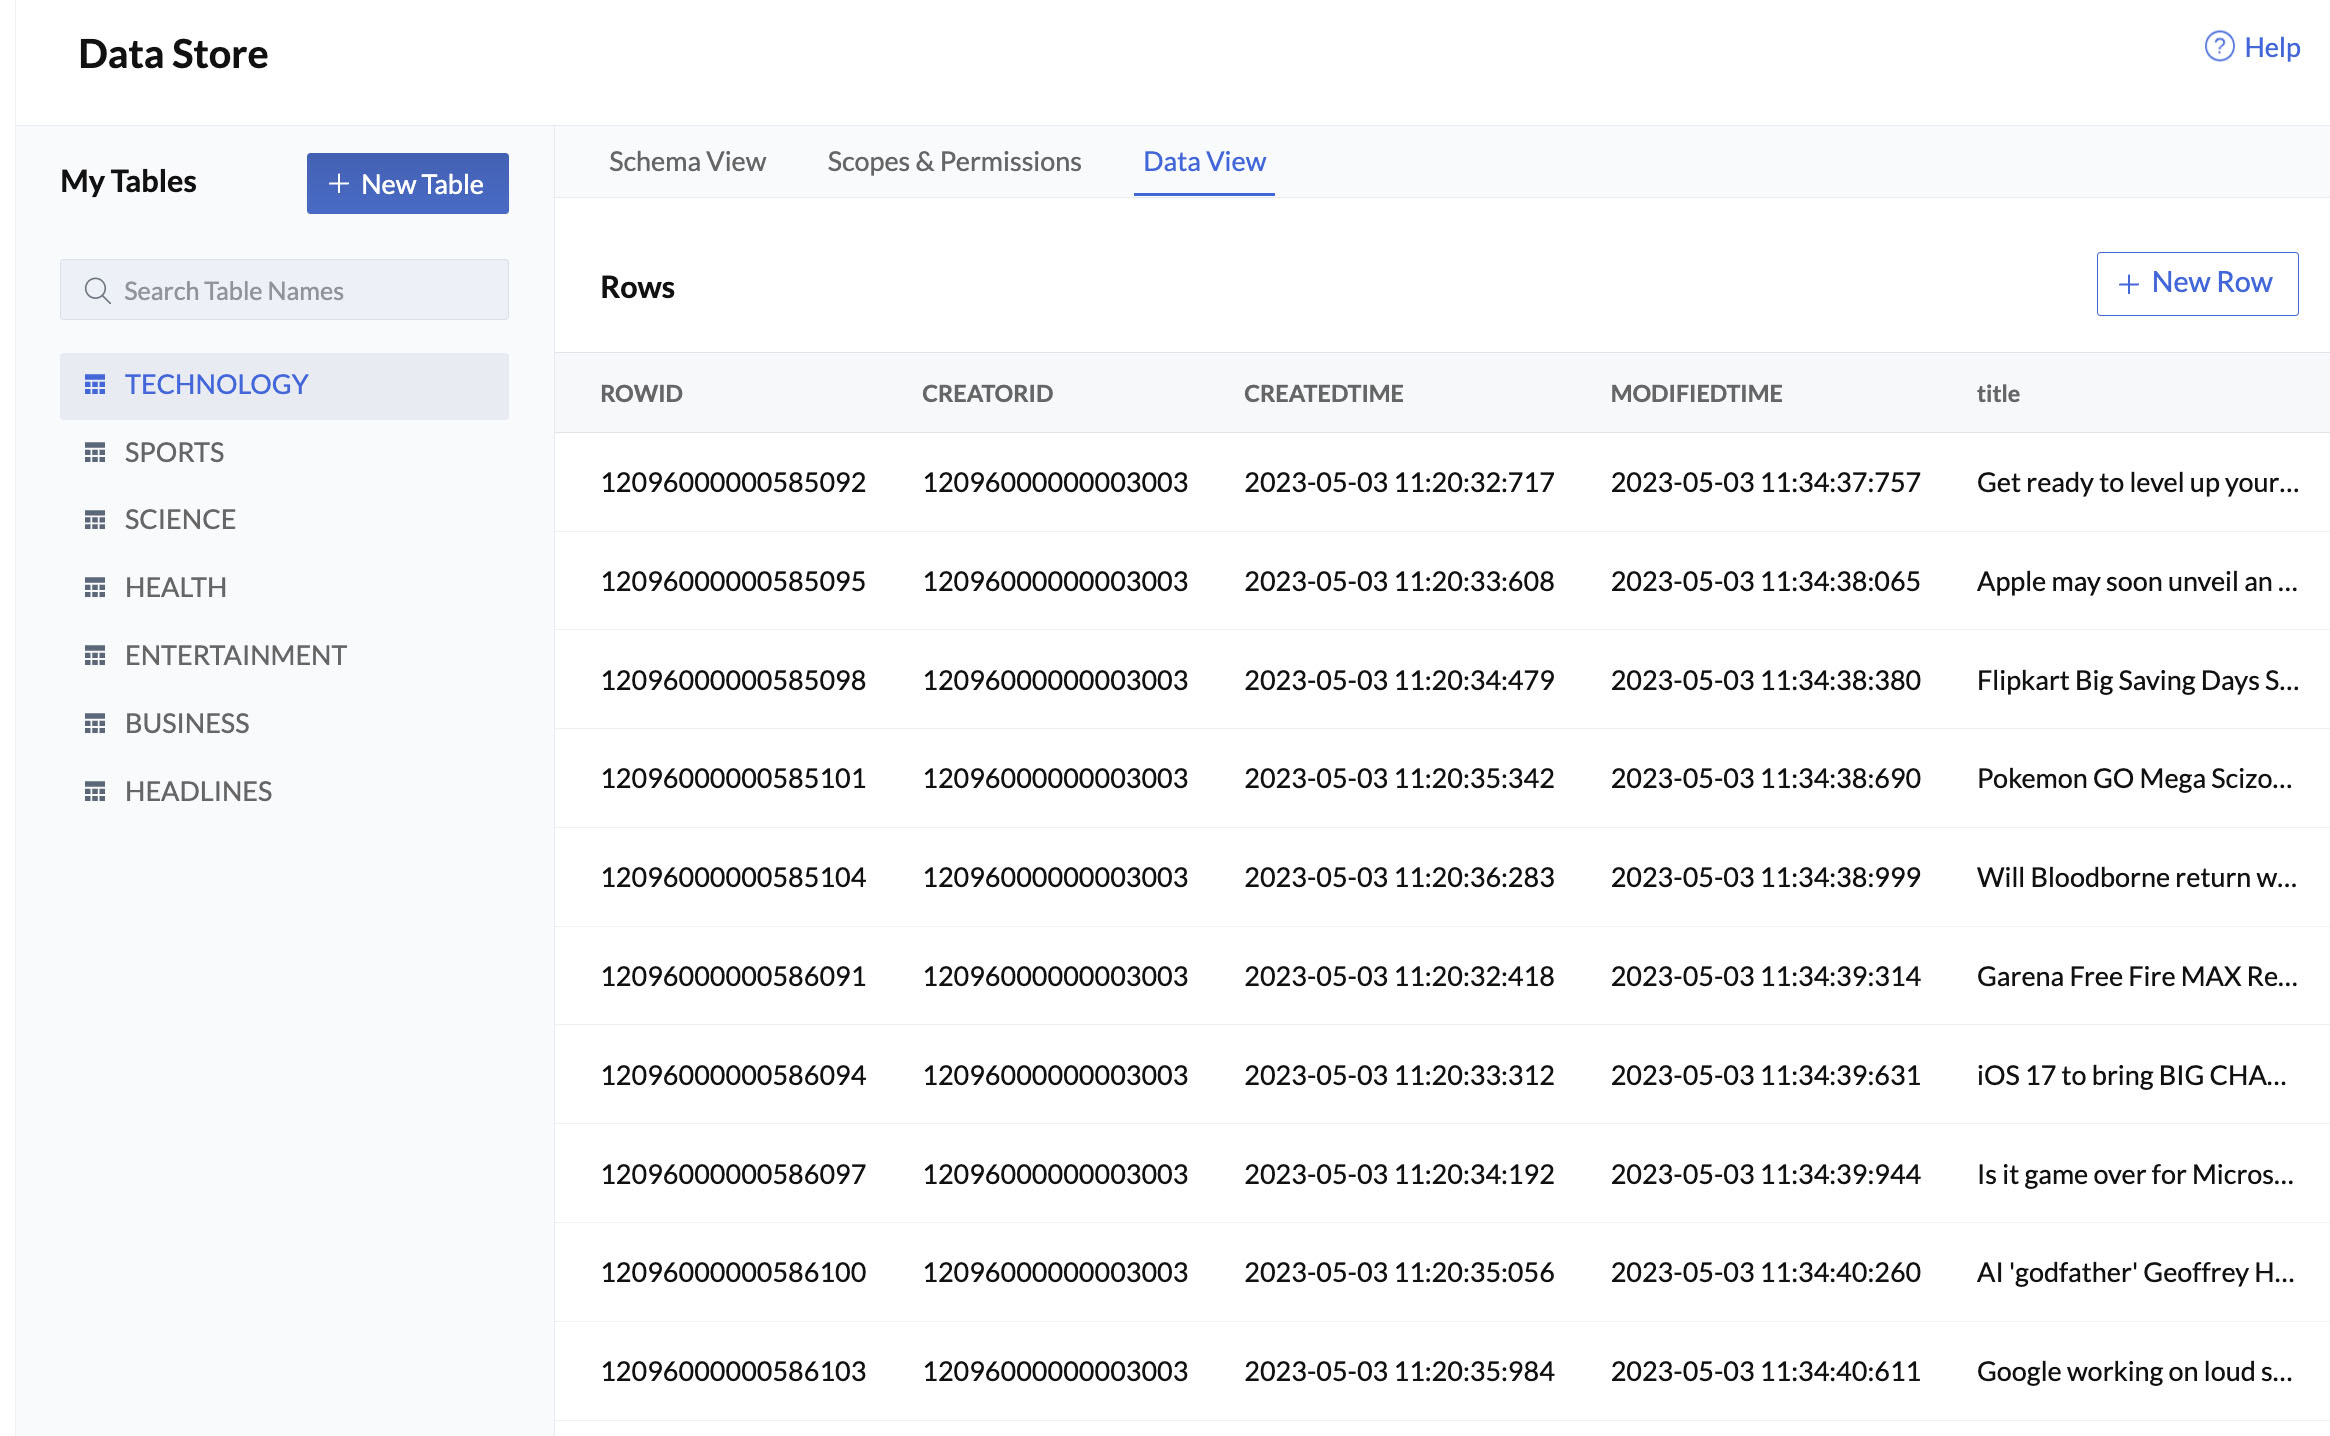Click the grid icon next to HEADLINES
The height and width of the screenshot is (1436, 2330).
click(x=93, y=790)
